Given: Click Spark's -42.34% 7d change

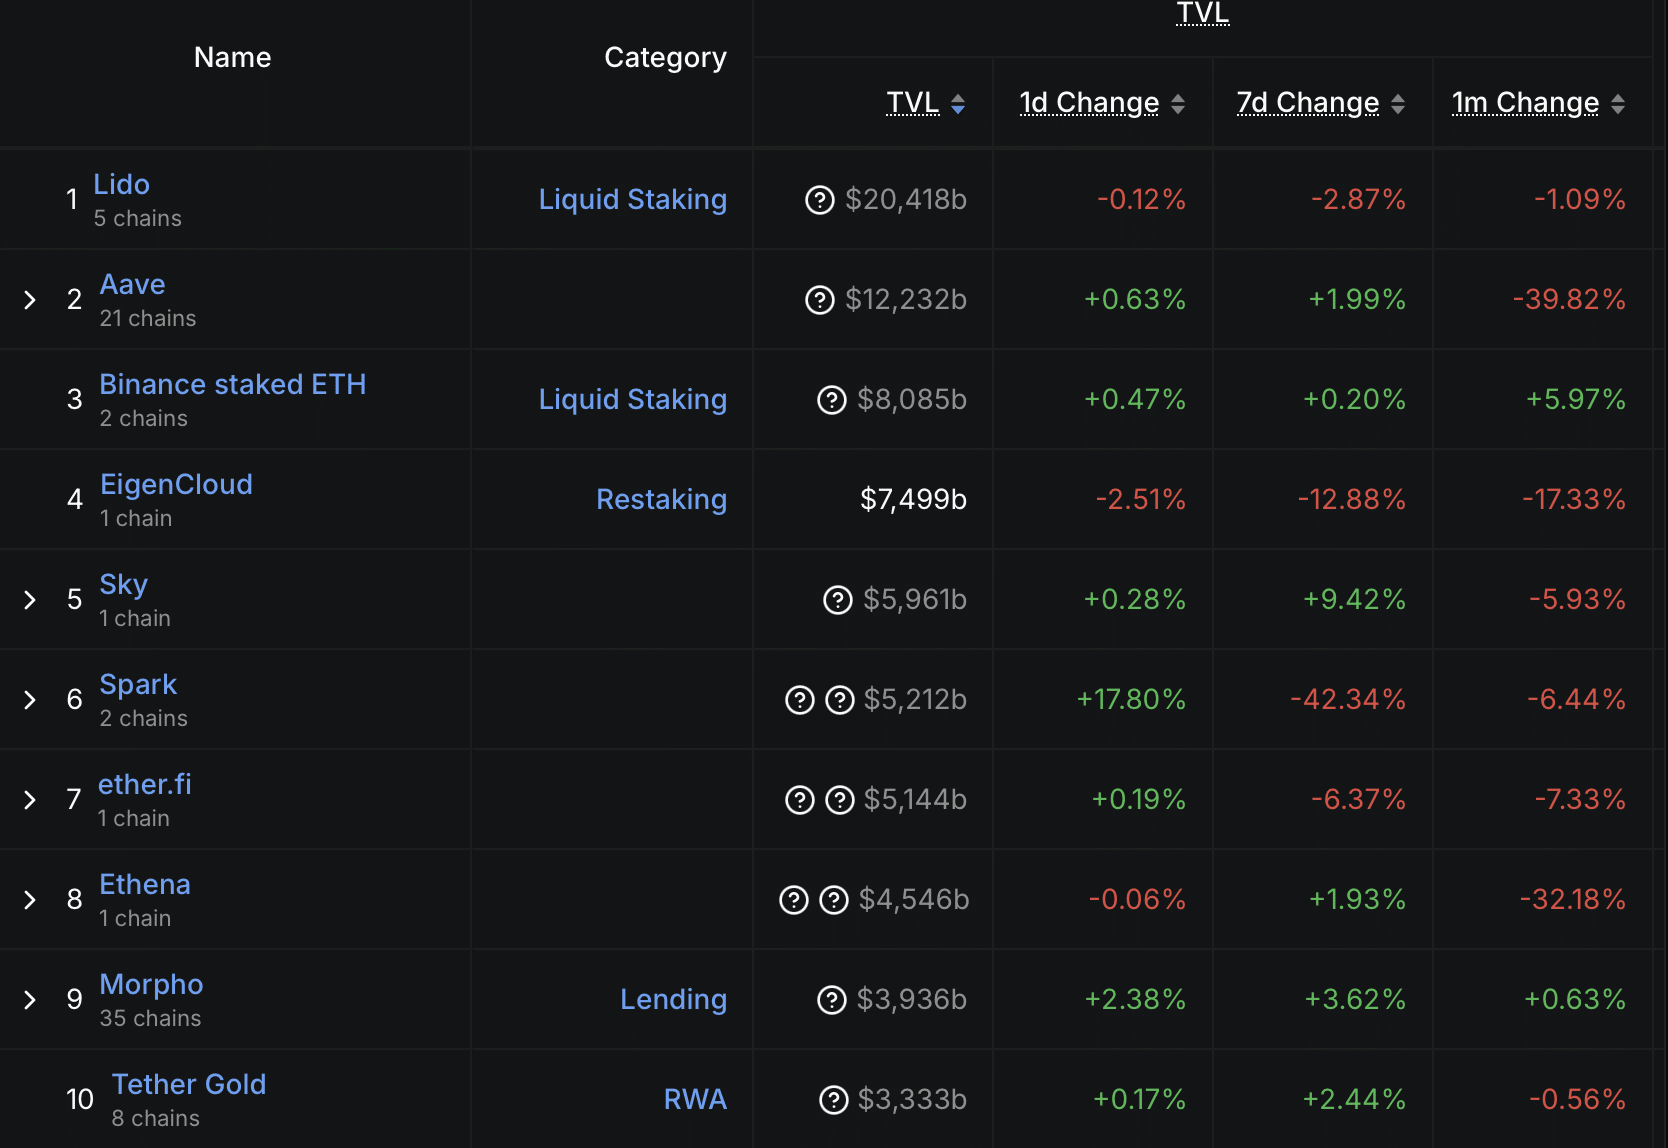Looking at the screenshot, I should coord(1348,700).
